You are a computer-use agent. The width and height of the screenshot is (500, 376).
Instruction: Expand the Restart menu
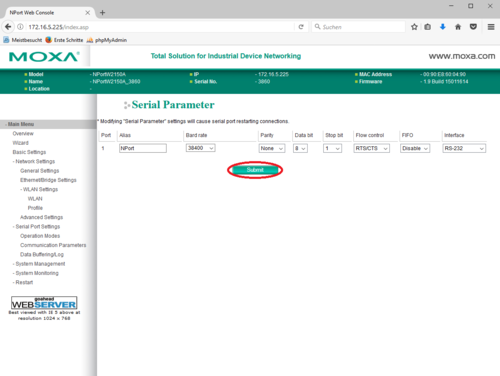23,283
